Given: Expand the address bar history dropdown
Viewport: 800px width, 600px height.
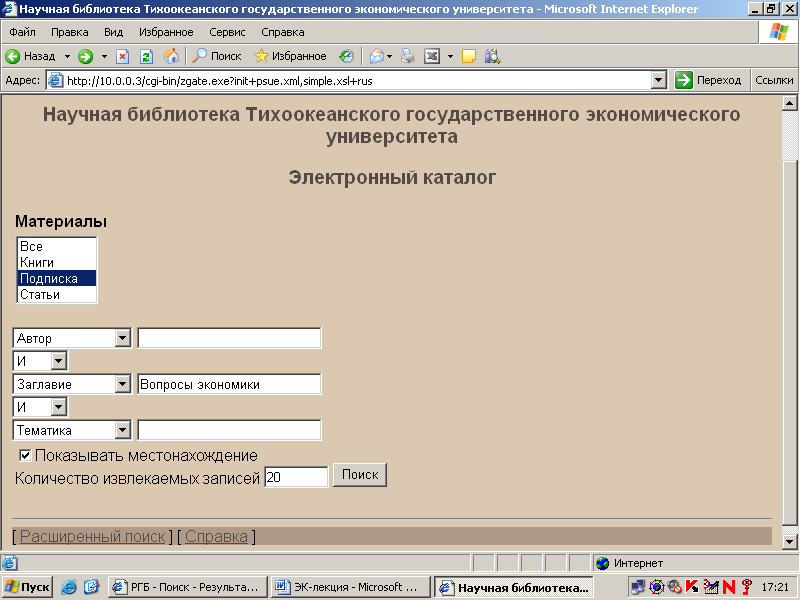Looking at the screenshot, I should tap(659, 80).
